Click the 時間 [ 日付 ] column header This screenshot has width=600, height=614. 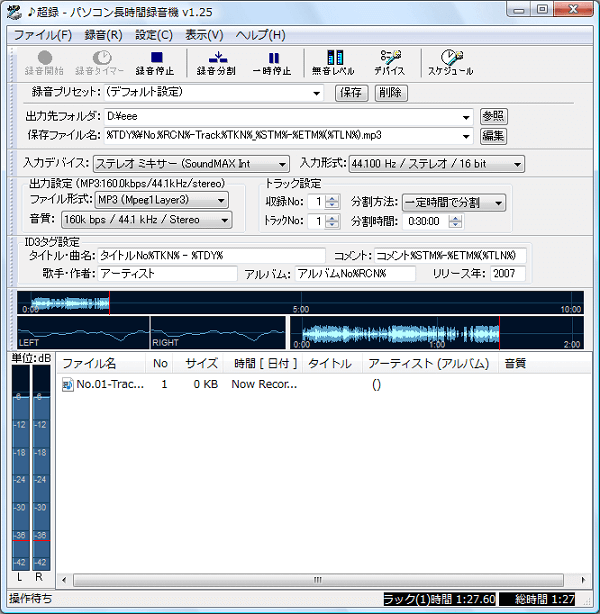[263, 364]
